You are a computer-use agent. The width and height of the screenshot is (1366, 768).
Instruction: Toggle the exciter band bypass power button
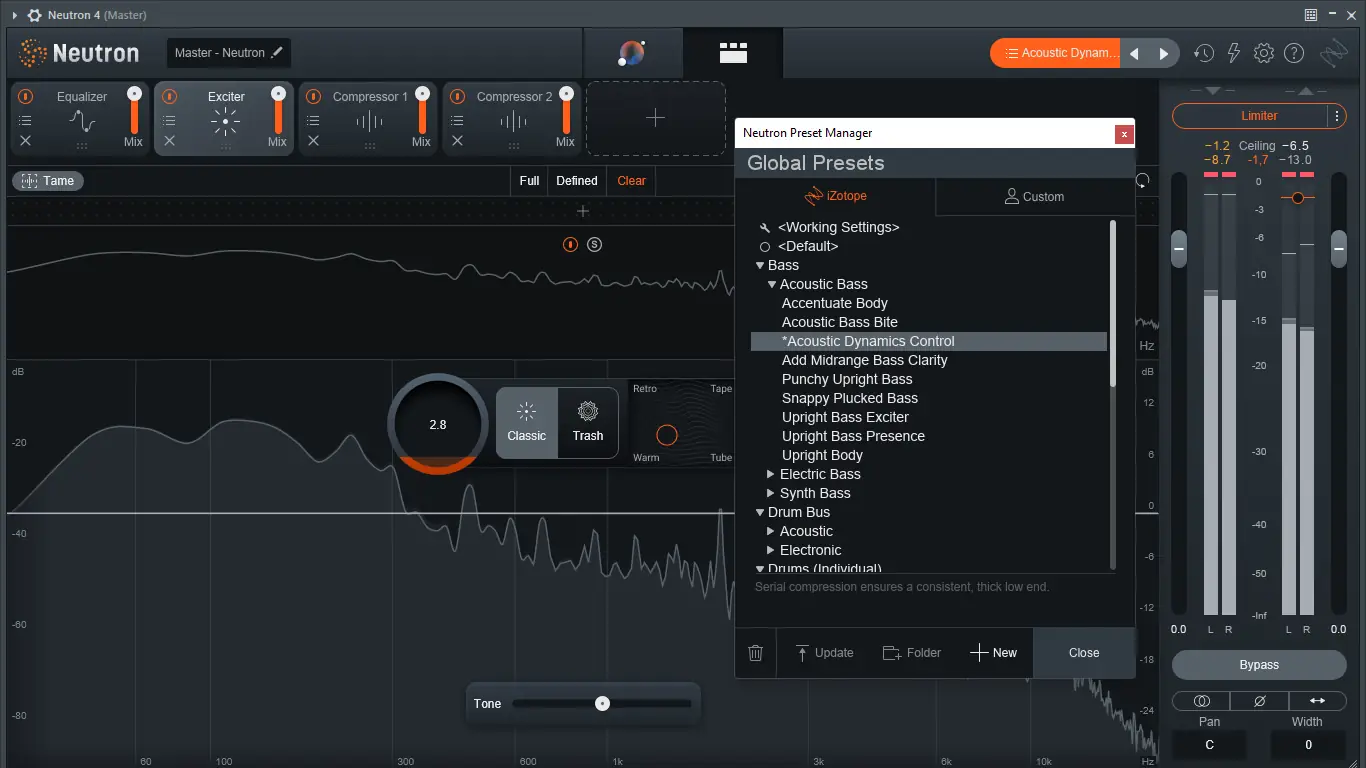570,244
